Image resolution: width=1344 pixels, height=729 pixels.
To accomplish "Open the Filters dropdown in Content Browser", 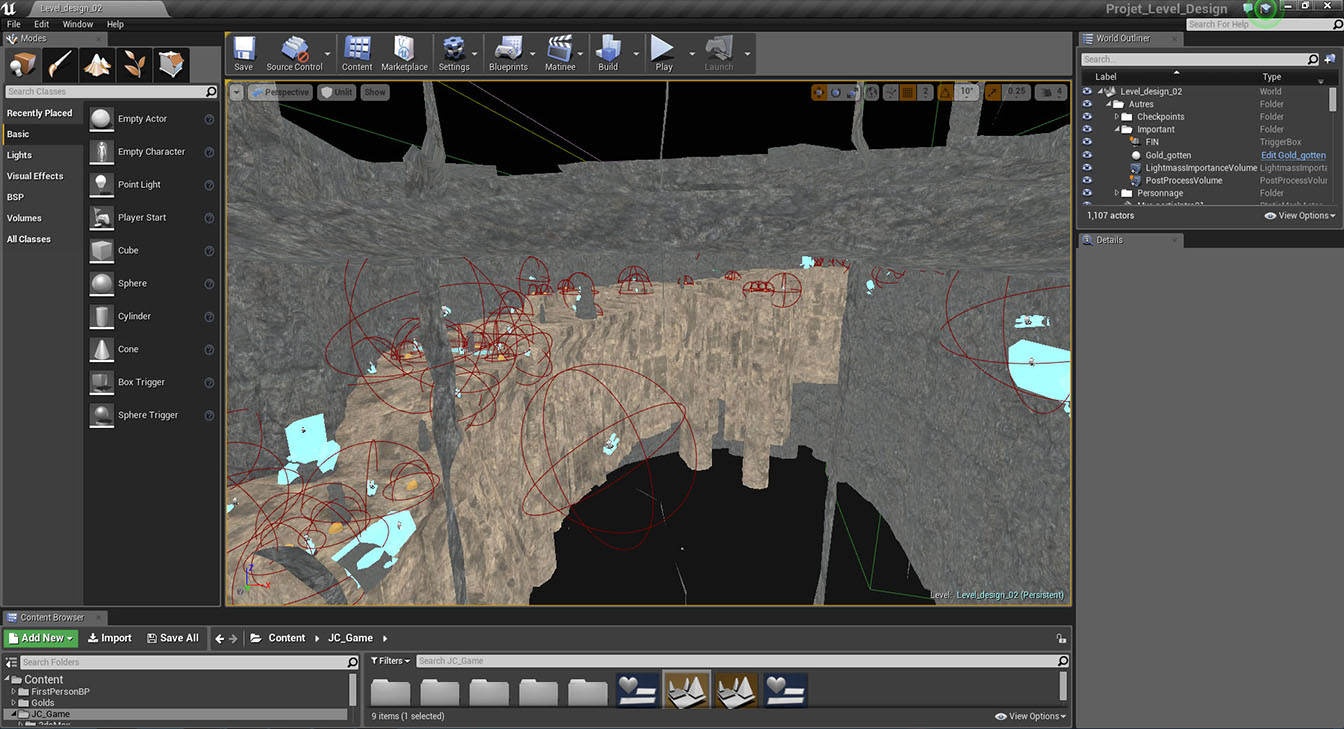I will (x=391, y=661).
